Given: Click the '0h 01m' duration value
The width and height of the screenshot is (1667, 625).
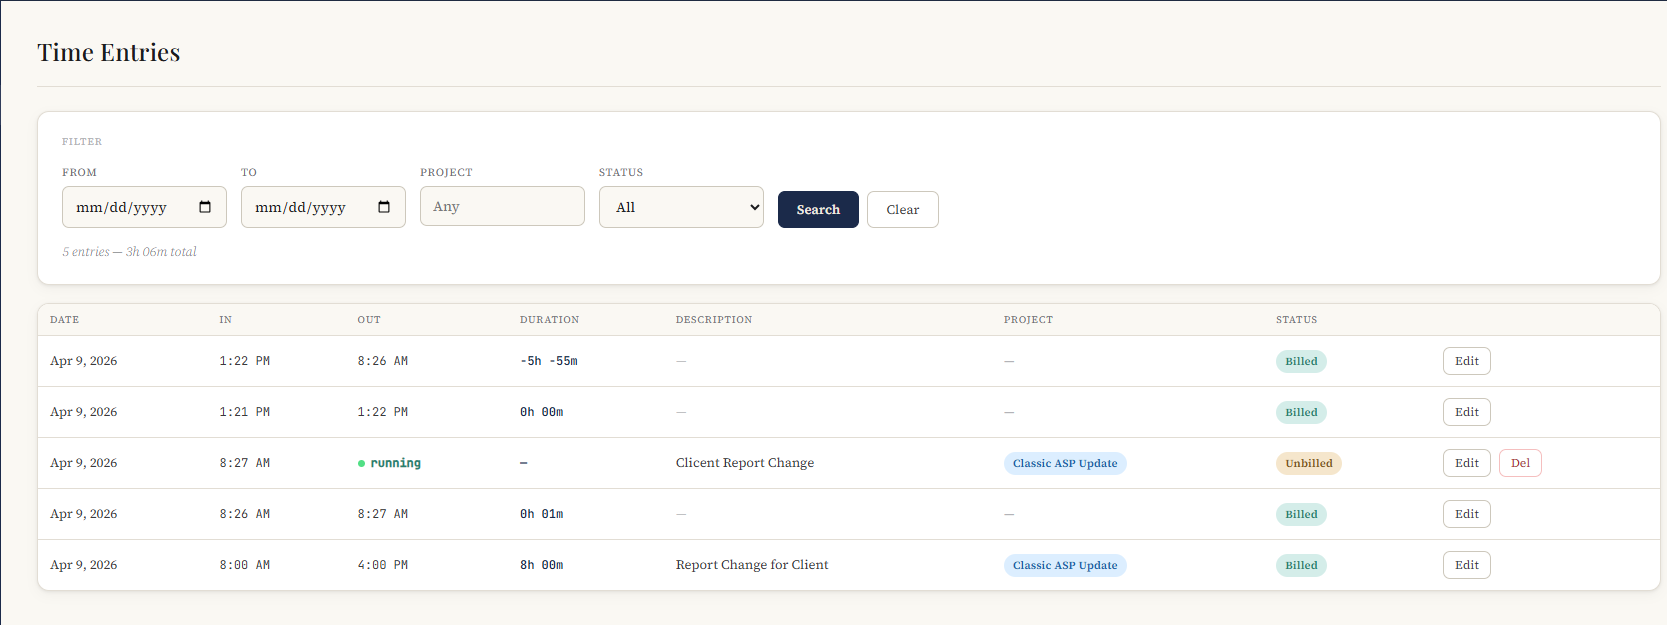Looking at the screenshot, I should coord(542,514).
